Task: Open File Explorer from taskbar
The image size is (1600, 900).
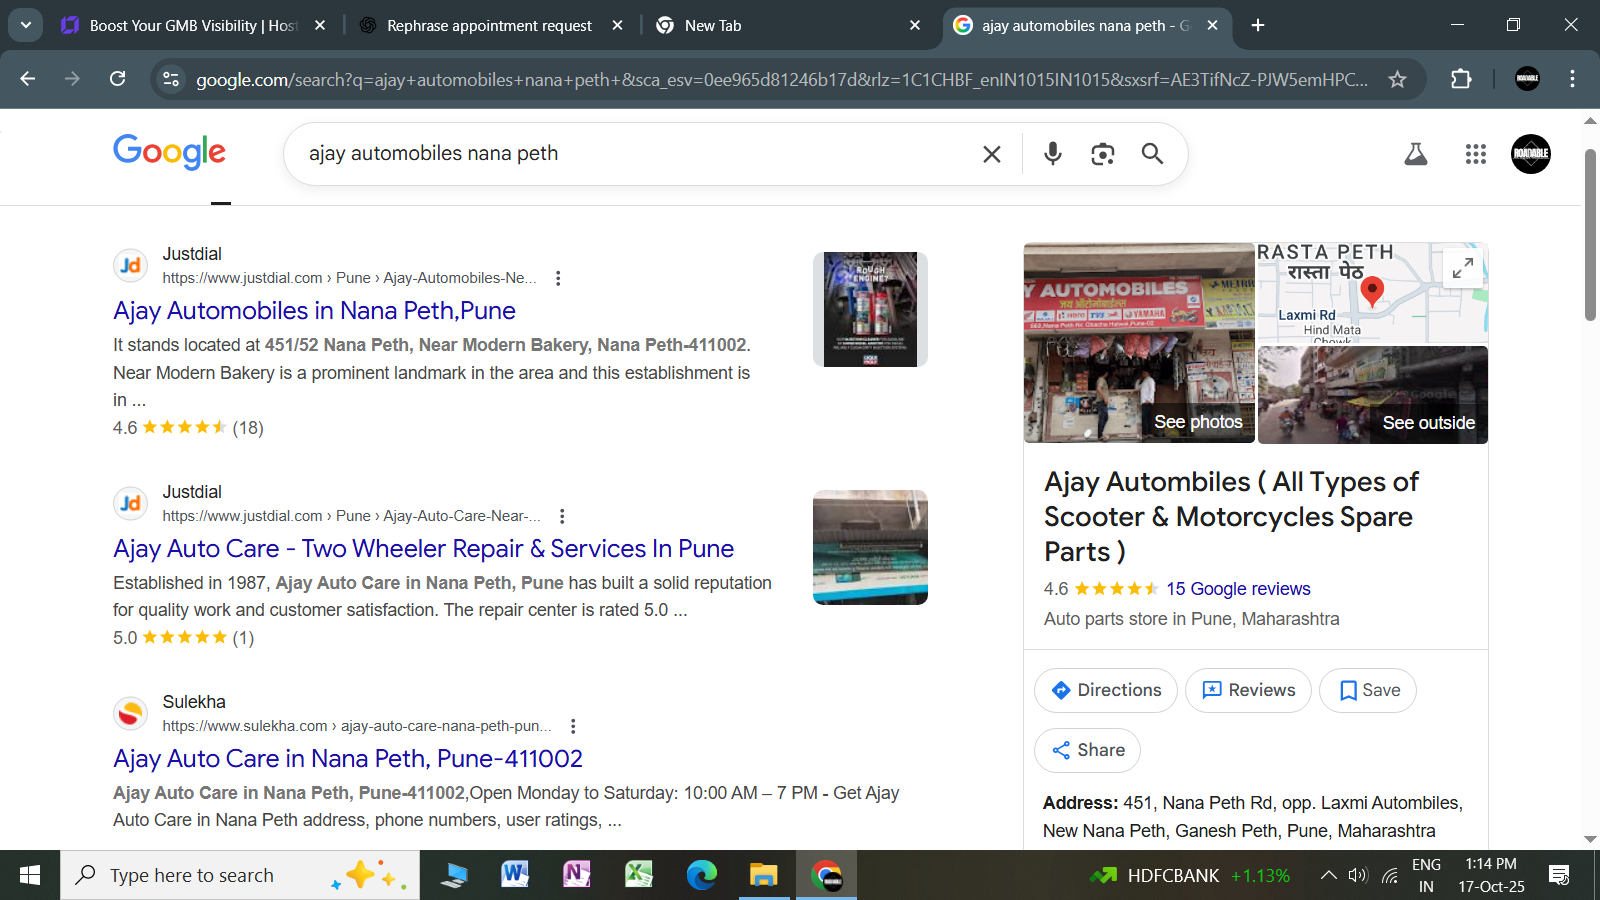Action: (x=763, y=875)
